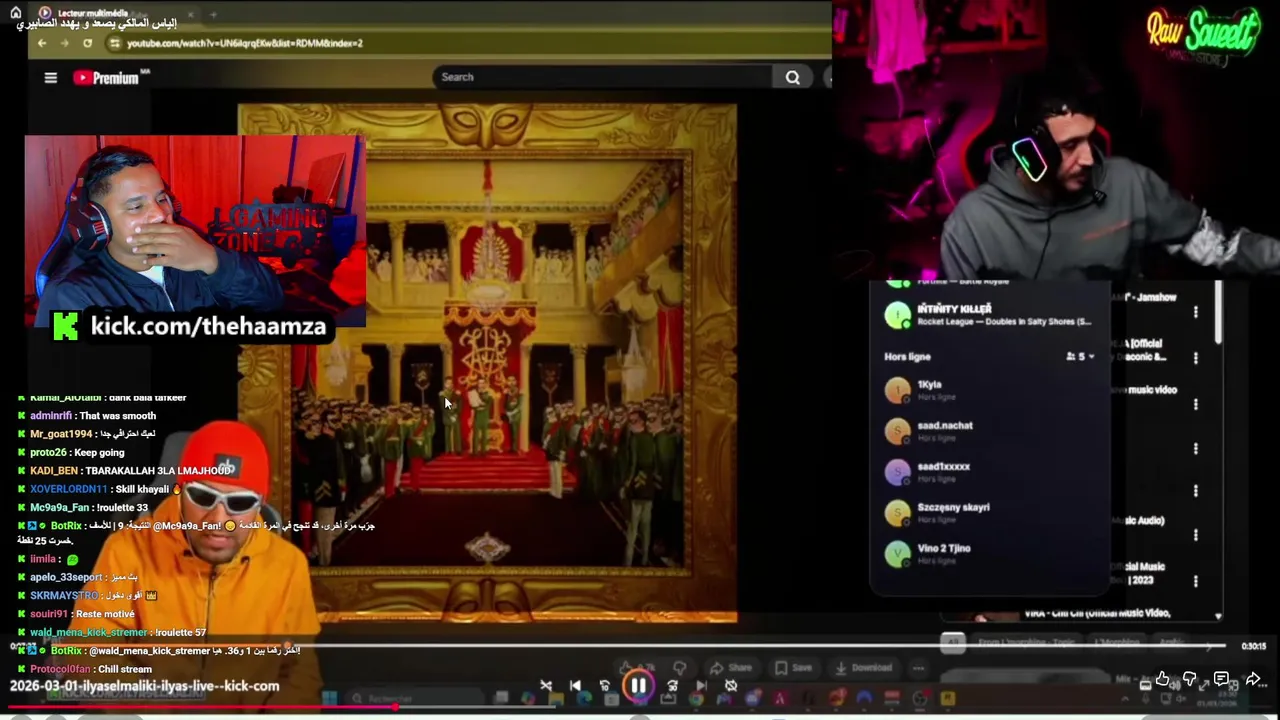Screen dimensions: 1280x720
Task: Click the green Kick logo icon
Action: [x=66, y=326]
